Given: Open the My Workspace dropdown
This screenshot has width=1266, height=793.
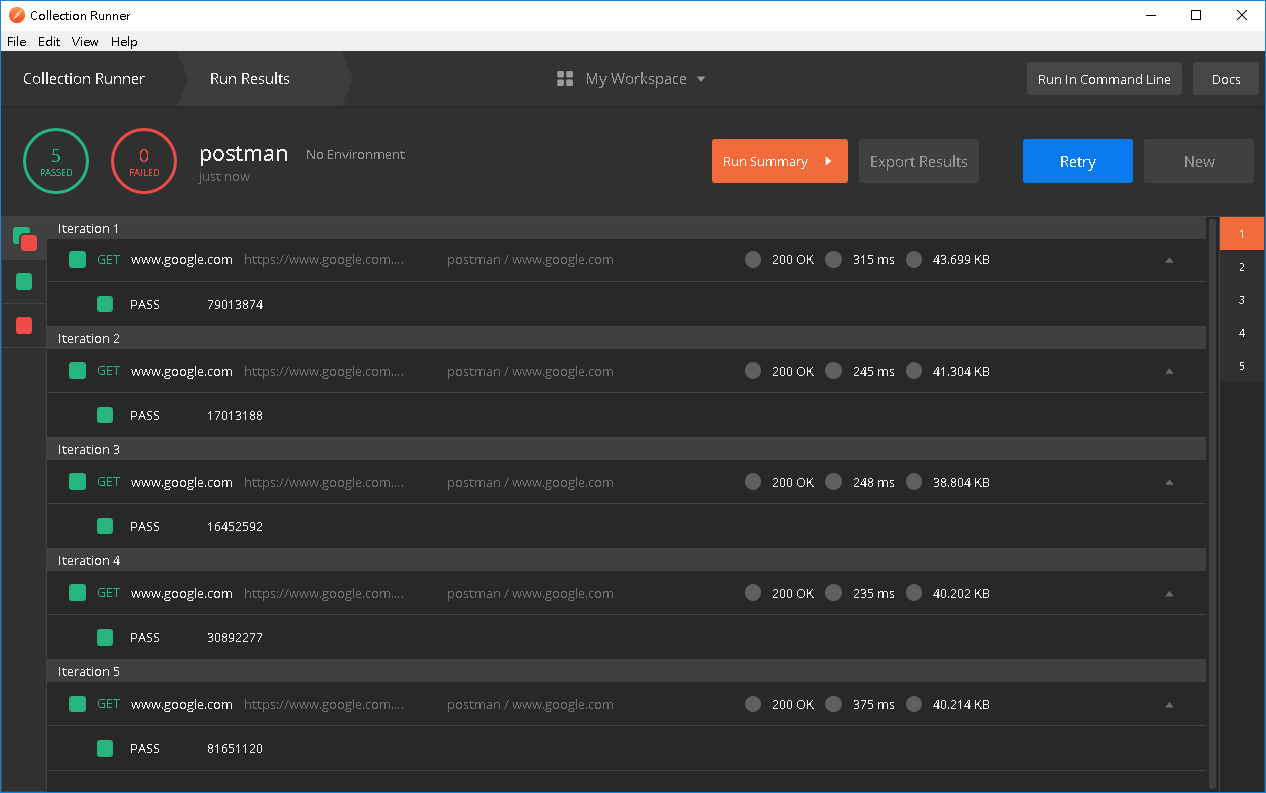Looking at the screenshot, I should 645,79.
